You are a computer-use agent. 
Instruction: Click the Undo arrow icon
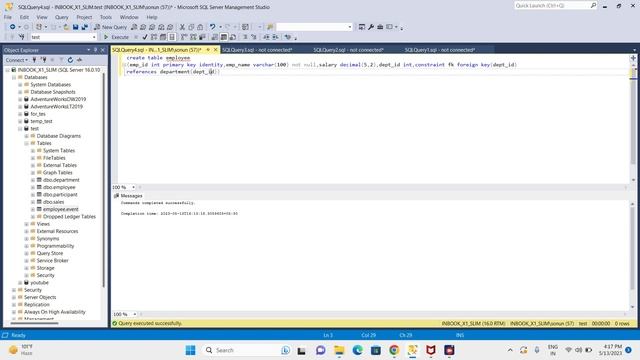point(212,27)
